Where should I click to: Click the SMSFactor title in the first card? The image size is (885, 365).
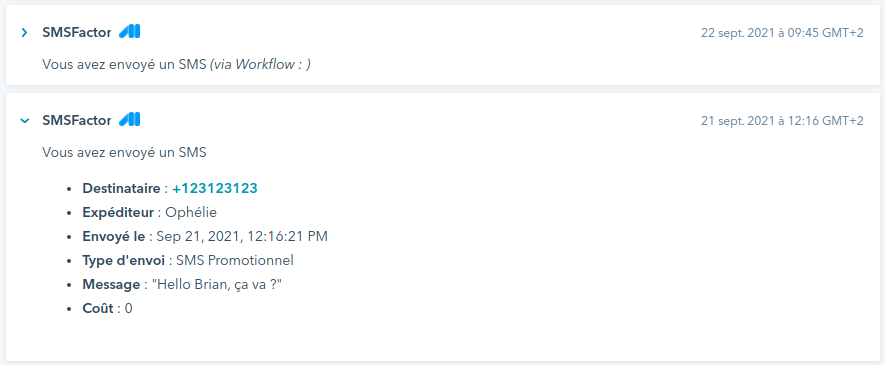tap(77, 33)
